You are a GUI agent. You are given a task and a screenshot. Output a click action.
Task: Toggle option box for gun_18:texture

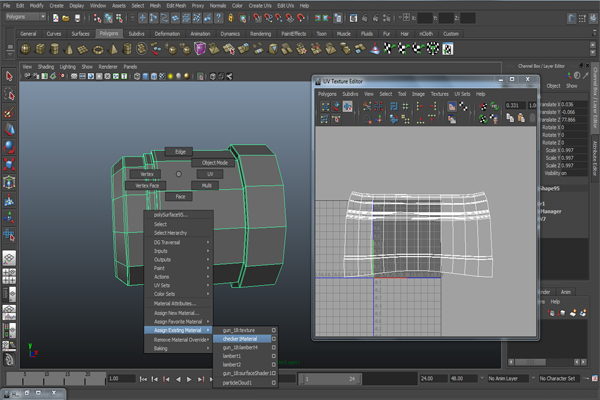[274, 330]
